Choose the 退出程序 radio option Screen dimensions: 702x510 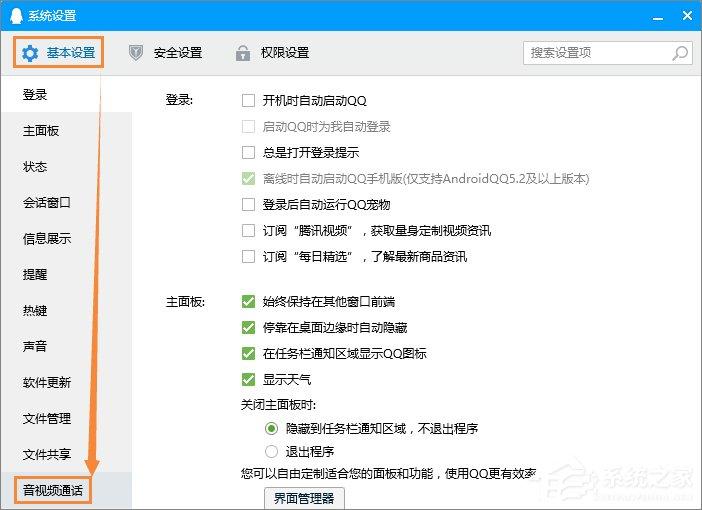pyautogui.click(x=271, y=451)
